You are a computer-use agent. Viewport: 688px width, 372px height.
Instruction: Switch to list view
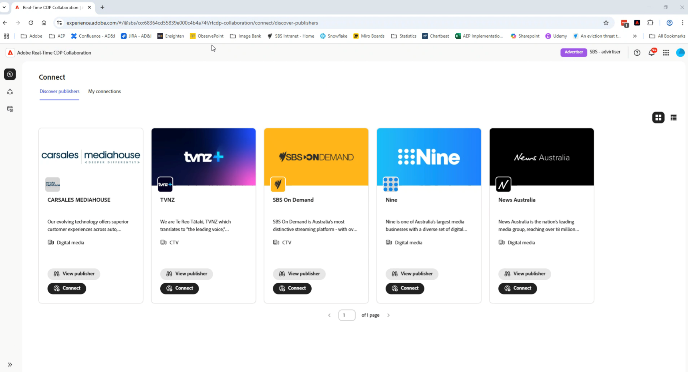click(x=674, y=118)
